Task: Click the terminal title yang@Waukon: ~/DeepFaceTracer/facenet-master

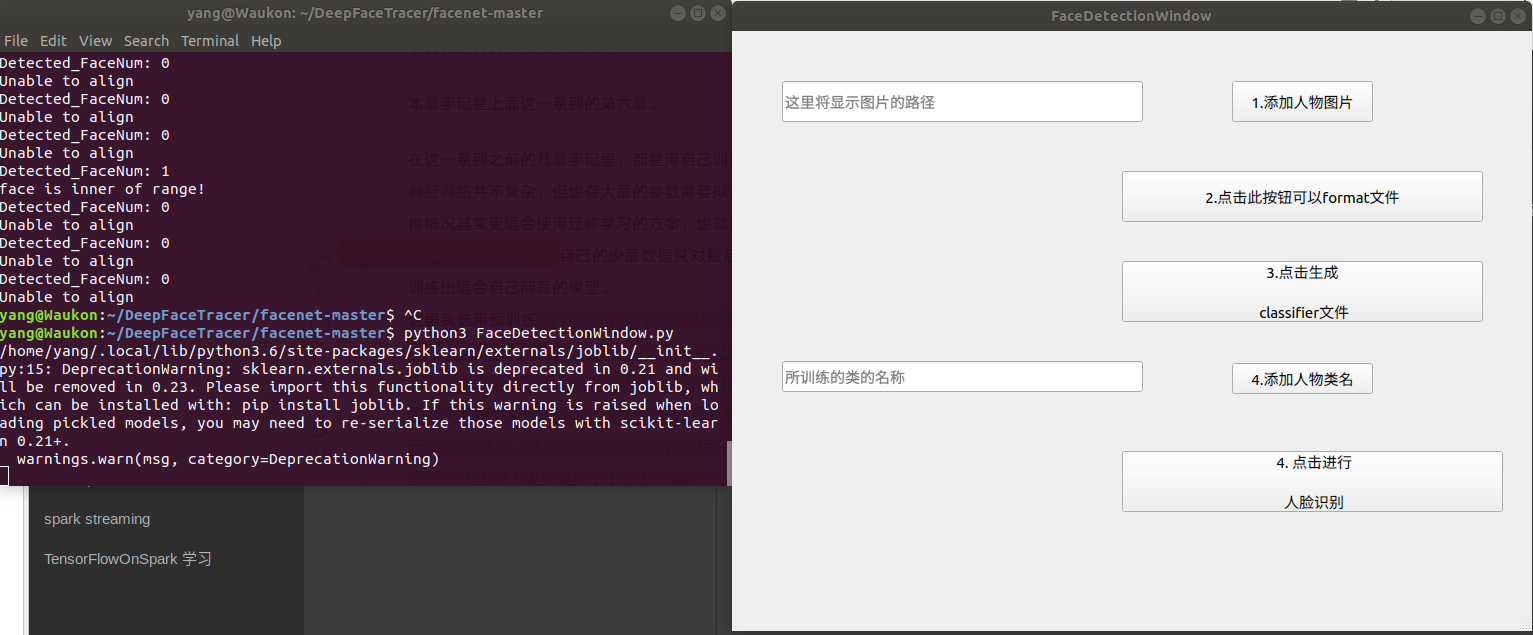Action: pyautogui.click(x=365, y=13)
